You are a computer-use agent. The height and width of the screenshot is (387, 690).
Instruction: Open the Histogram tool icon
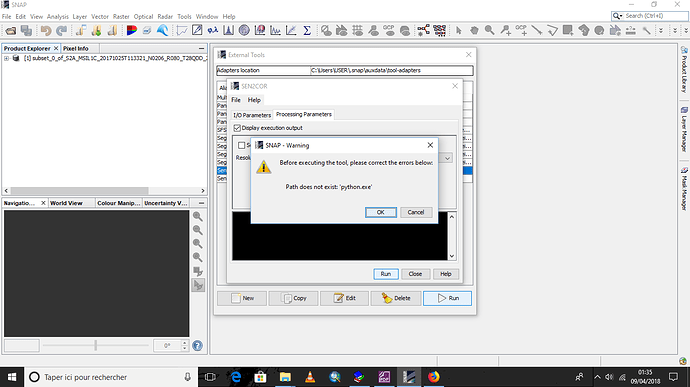point(228,30)
